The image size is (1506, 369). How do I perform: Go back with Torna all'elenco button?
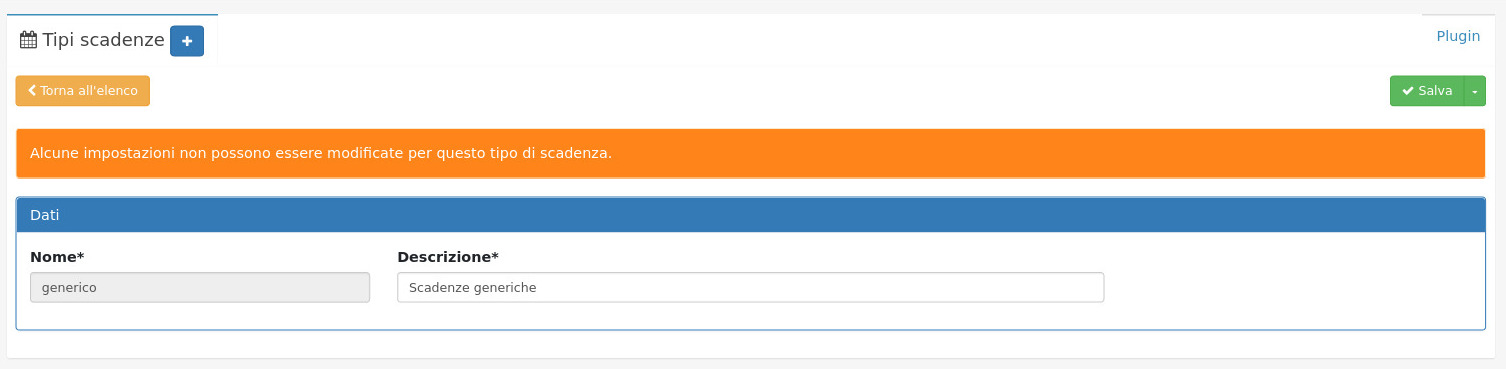pyautogui.click(x=83, y=91)
